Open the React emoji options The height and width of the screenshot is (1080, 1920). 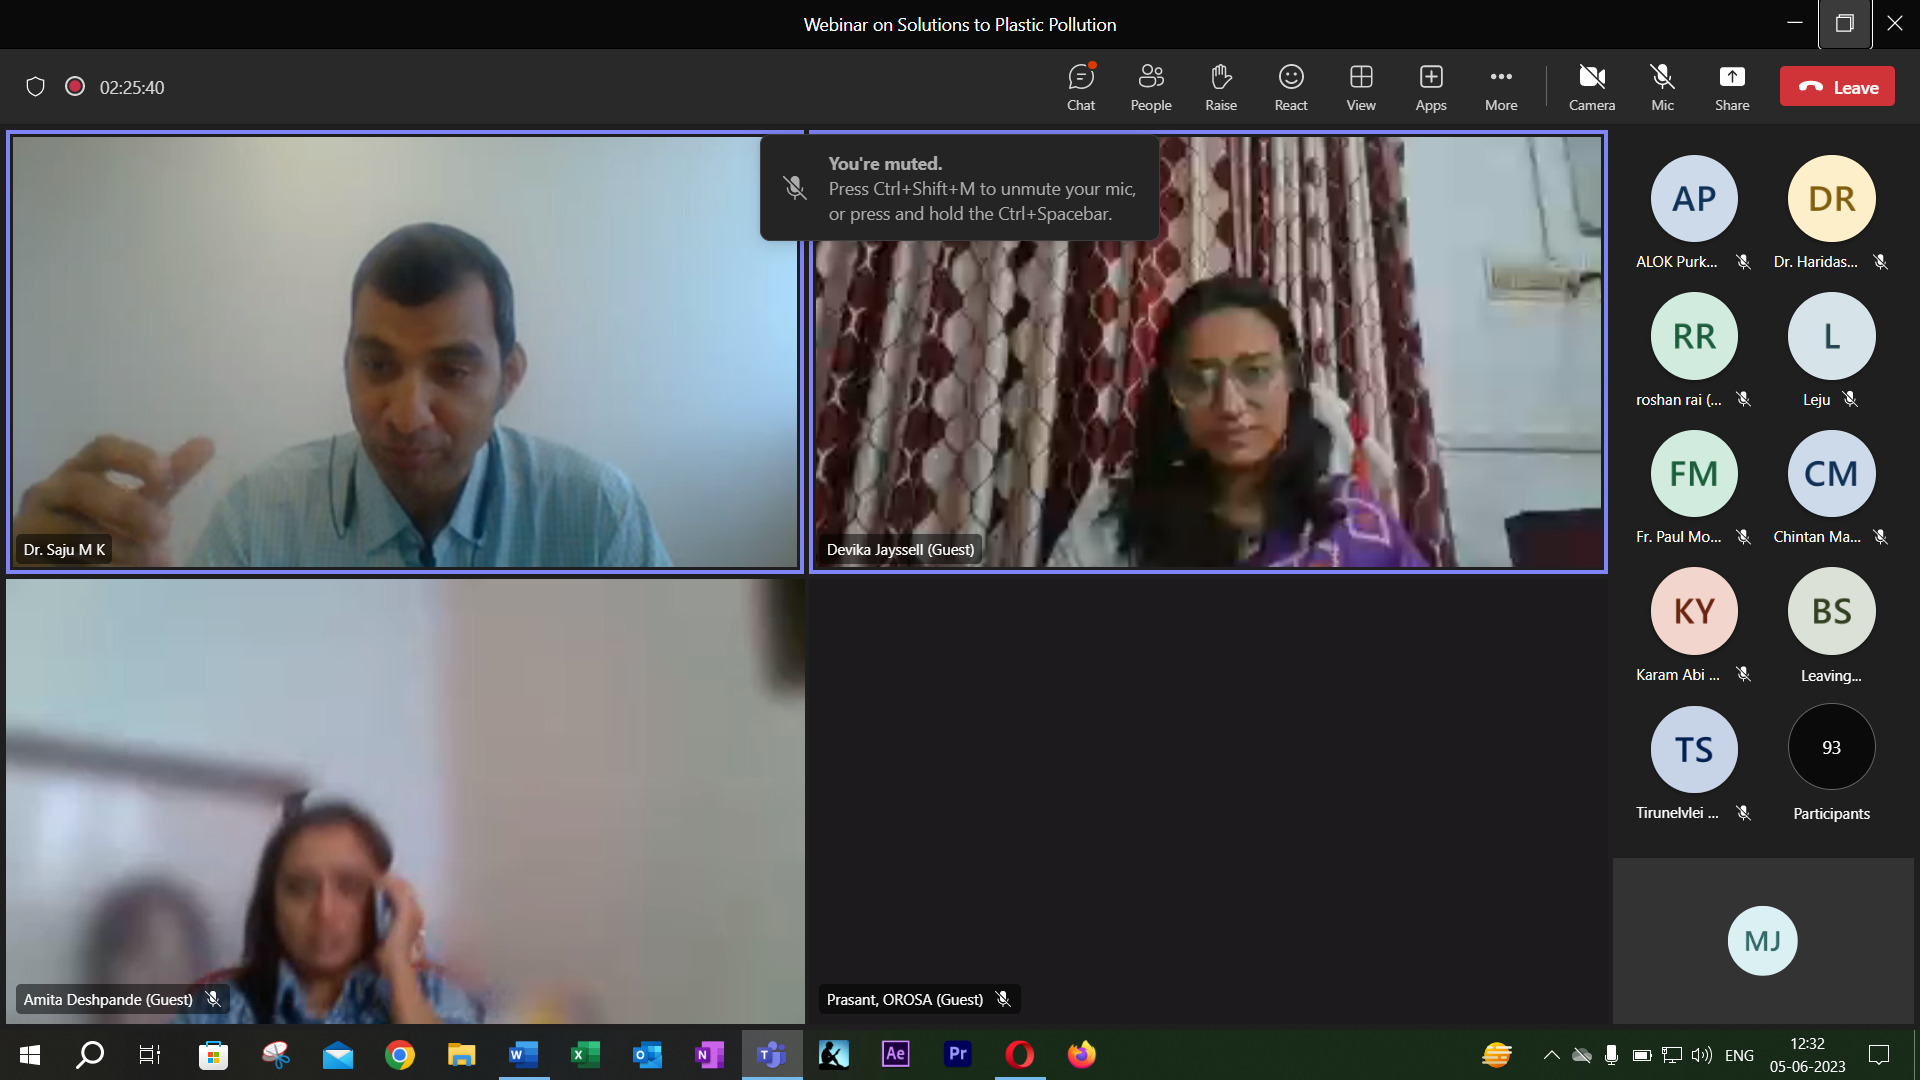(x=1290, y=87)
